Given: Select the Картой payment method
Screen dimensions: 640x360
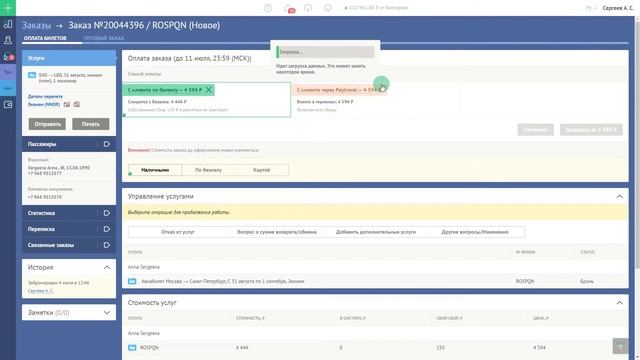Looking at the screenshot, I should pos(261,170).
